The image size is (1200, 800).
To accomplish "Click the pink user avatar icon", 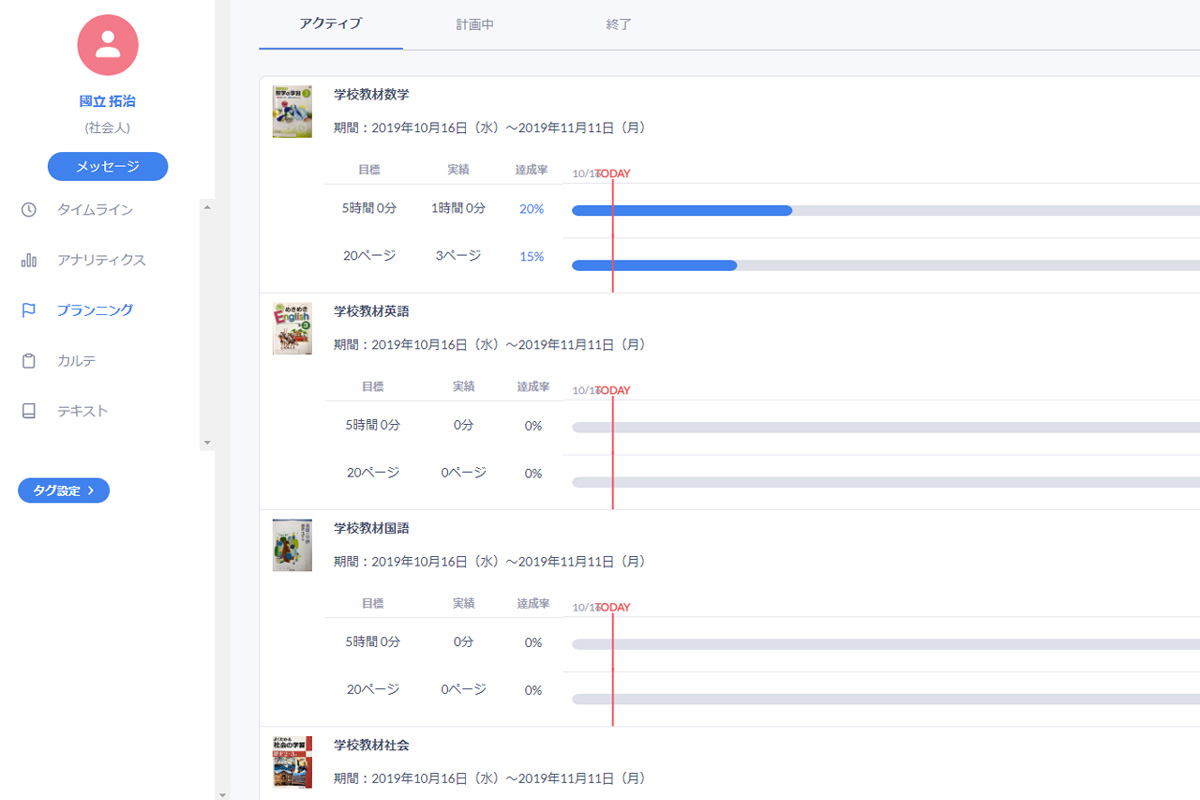I will coord(108,45).
